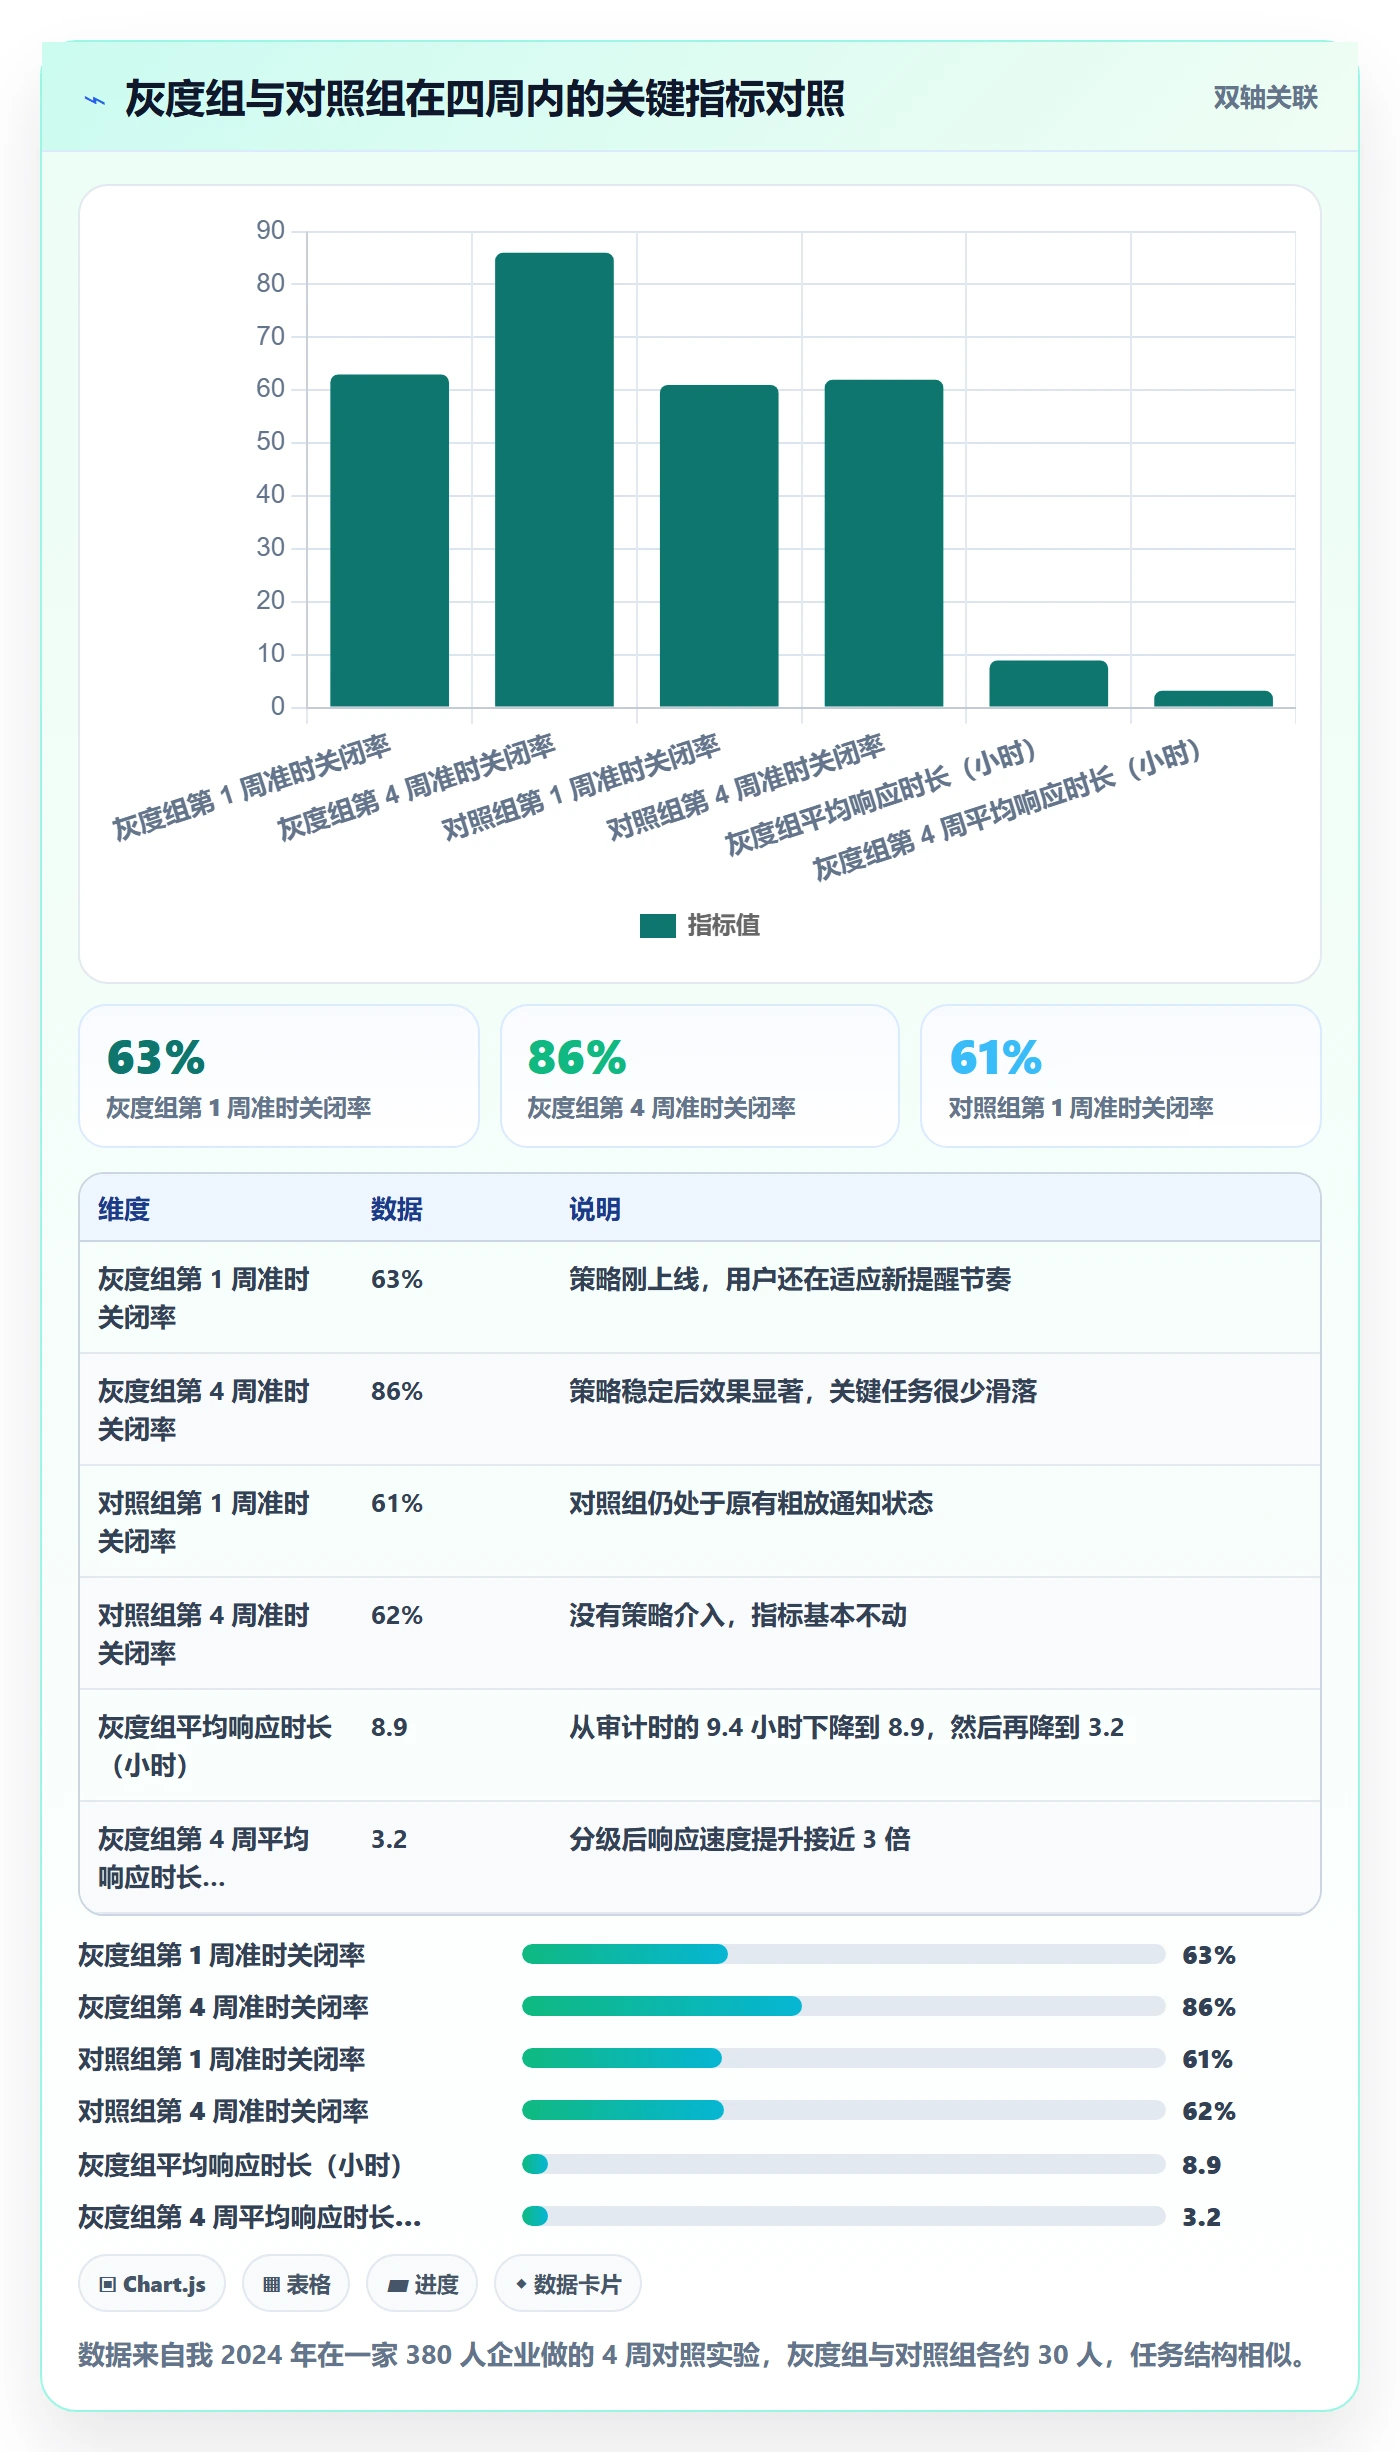
Task: Click the table cell 分级后响应速度提升接近 3 倍
Action: [740, 1839]
